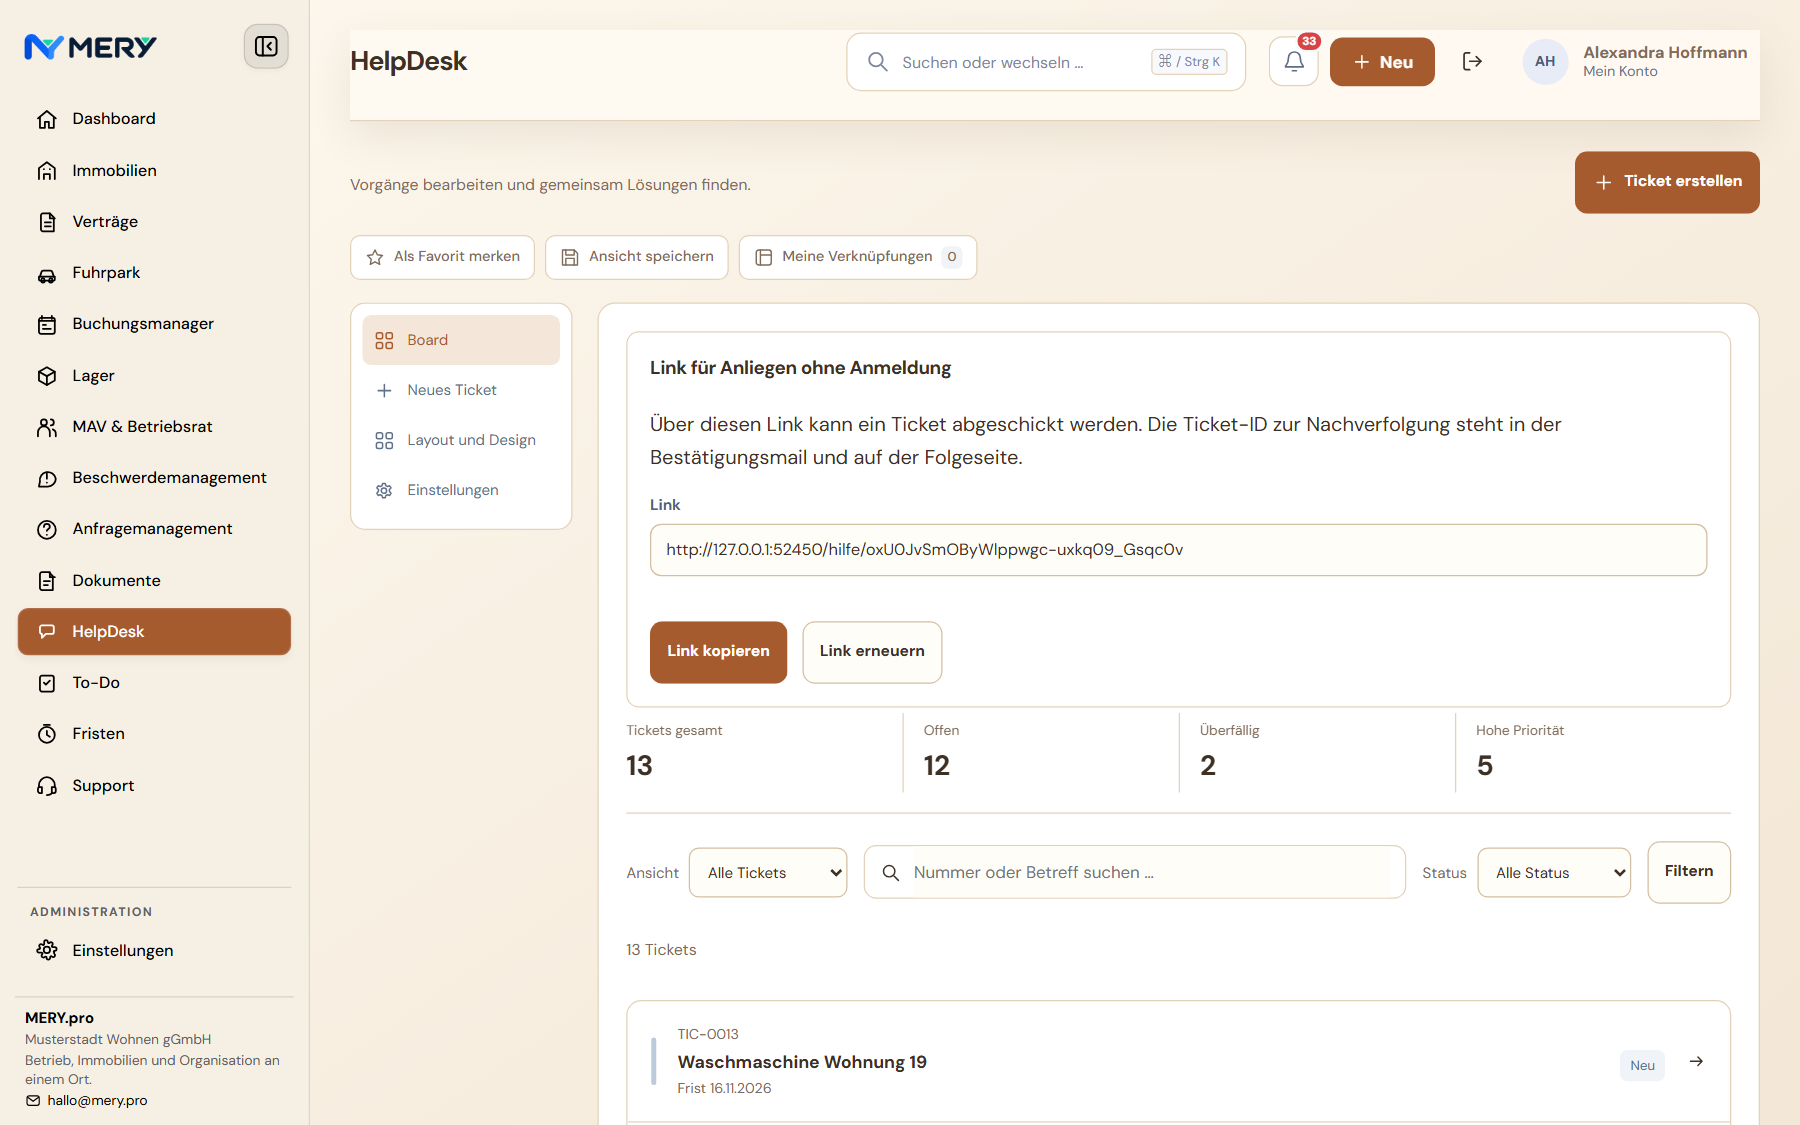This screenshot has width=1800, height=1125.
Task: Click the MERY logo
Action: pos(90,47)
